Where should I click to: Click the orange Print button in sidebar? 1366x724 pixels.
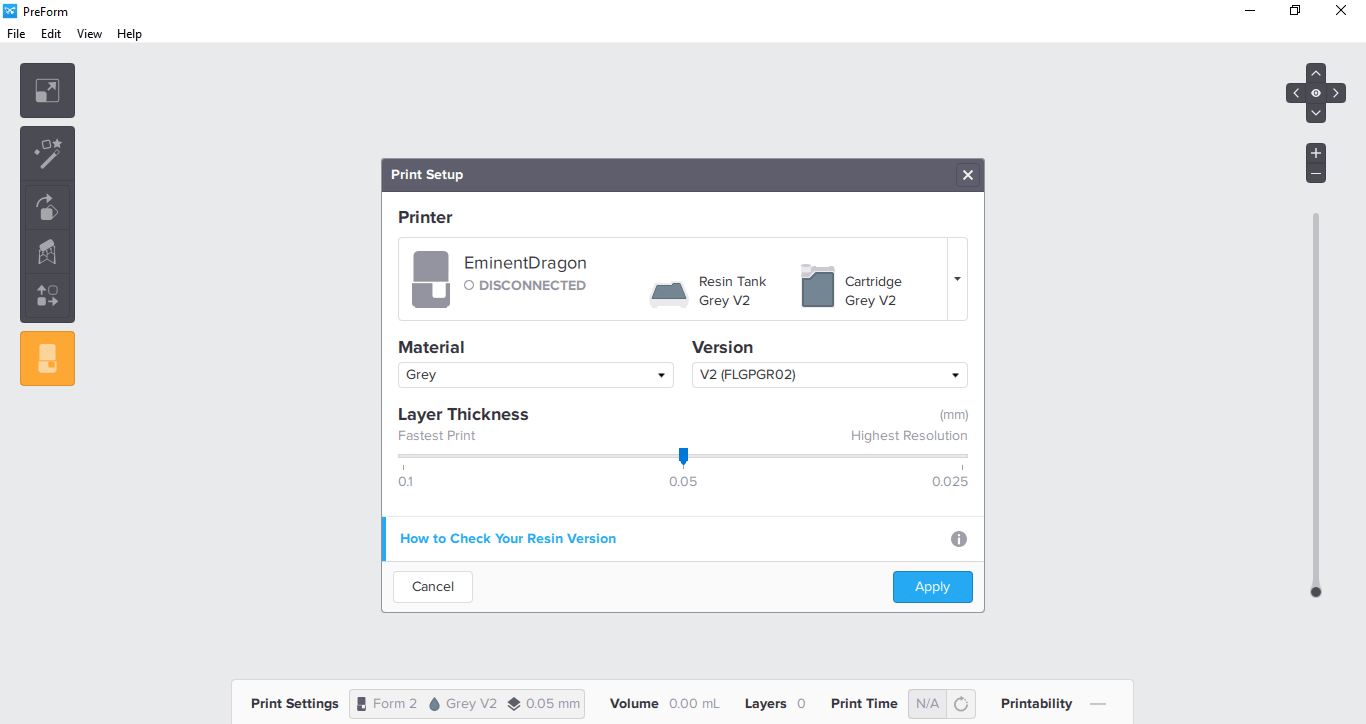click(47, 358)
